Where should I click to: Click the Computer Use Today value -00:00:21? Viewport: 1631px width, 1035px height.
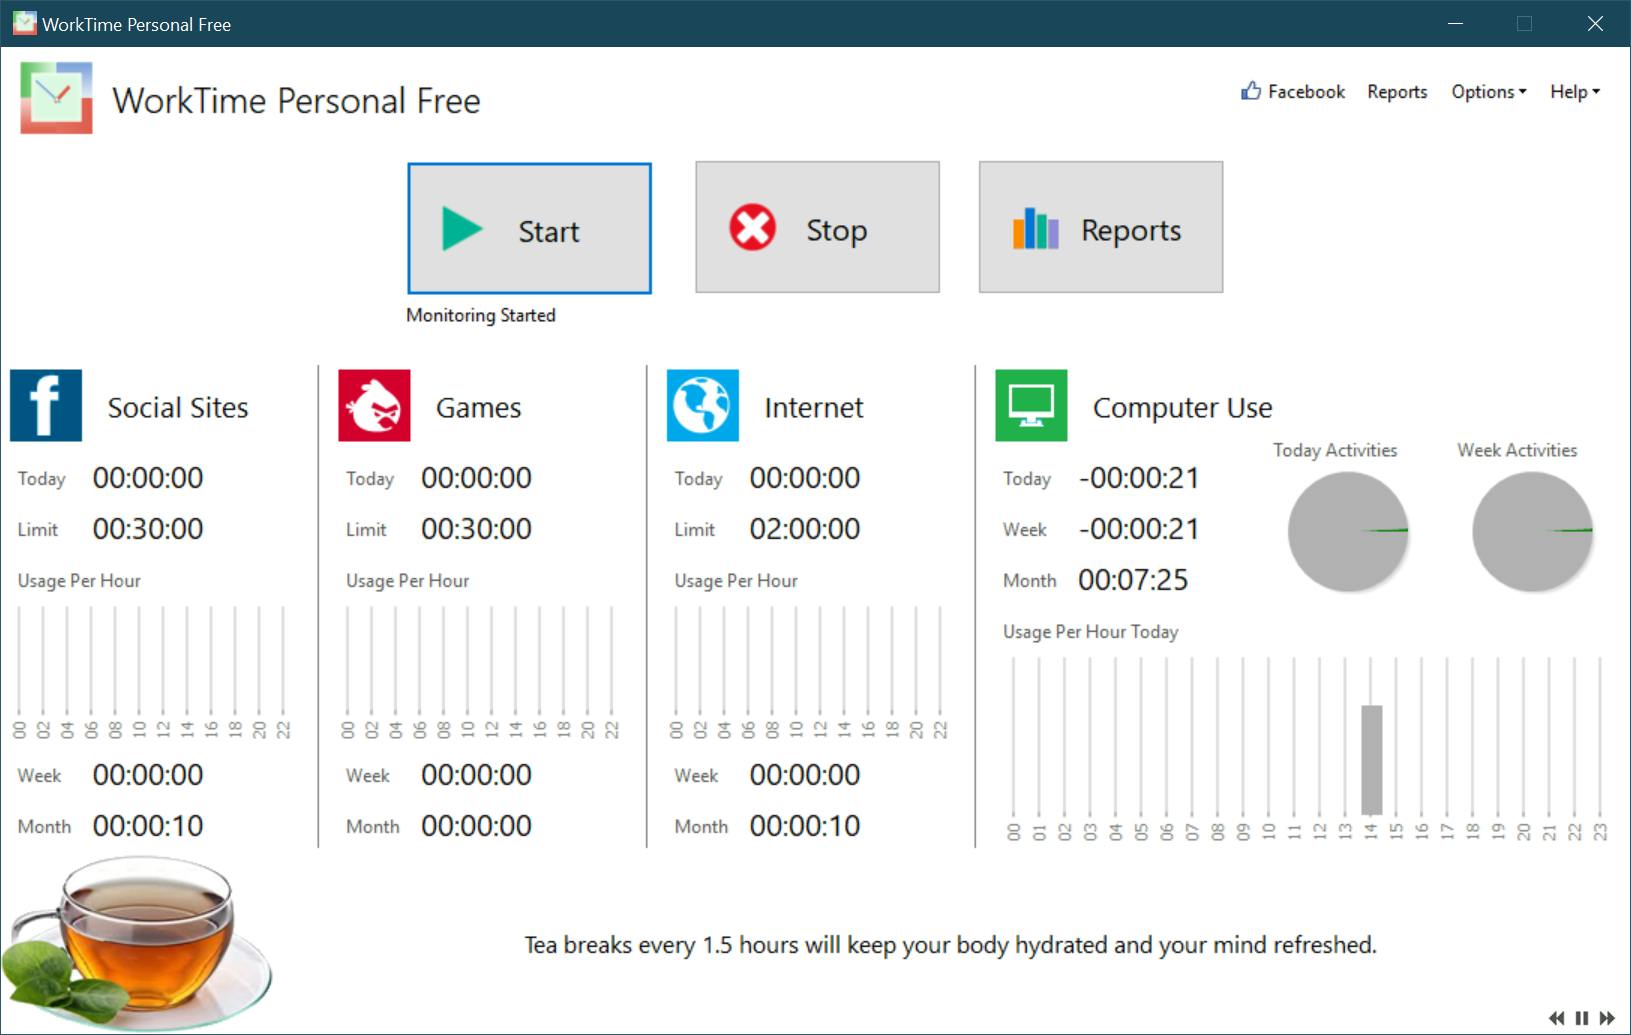tap(1139, 478)
